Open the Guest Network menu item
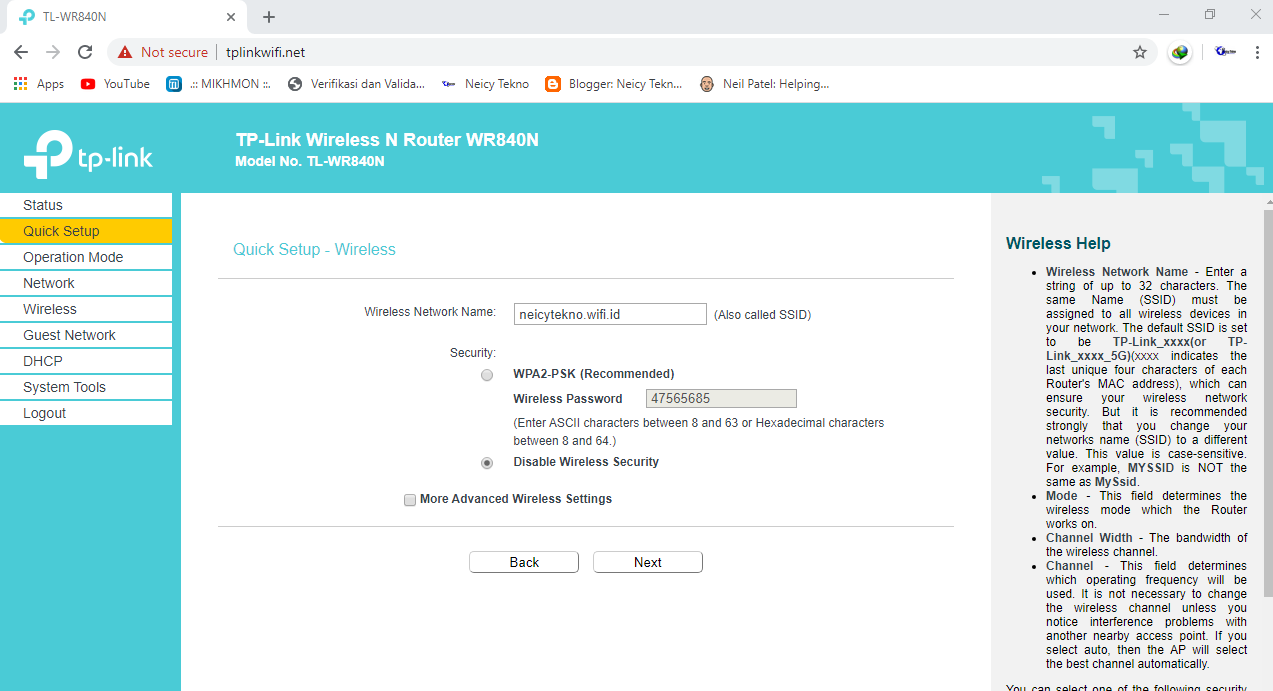This screenshot has height=691, width=1273. [86, 335]
